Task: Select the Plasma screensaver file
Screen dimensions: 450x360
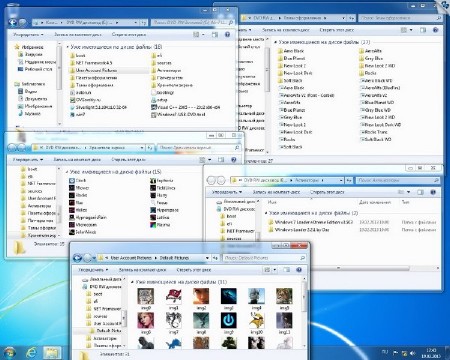Action: point(160,225)
